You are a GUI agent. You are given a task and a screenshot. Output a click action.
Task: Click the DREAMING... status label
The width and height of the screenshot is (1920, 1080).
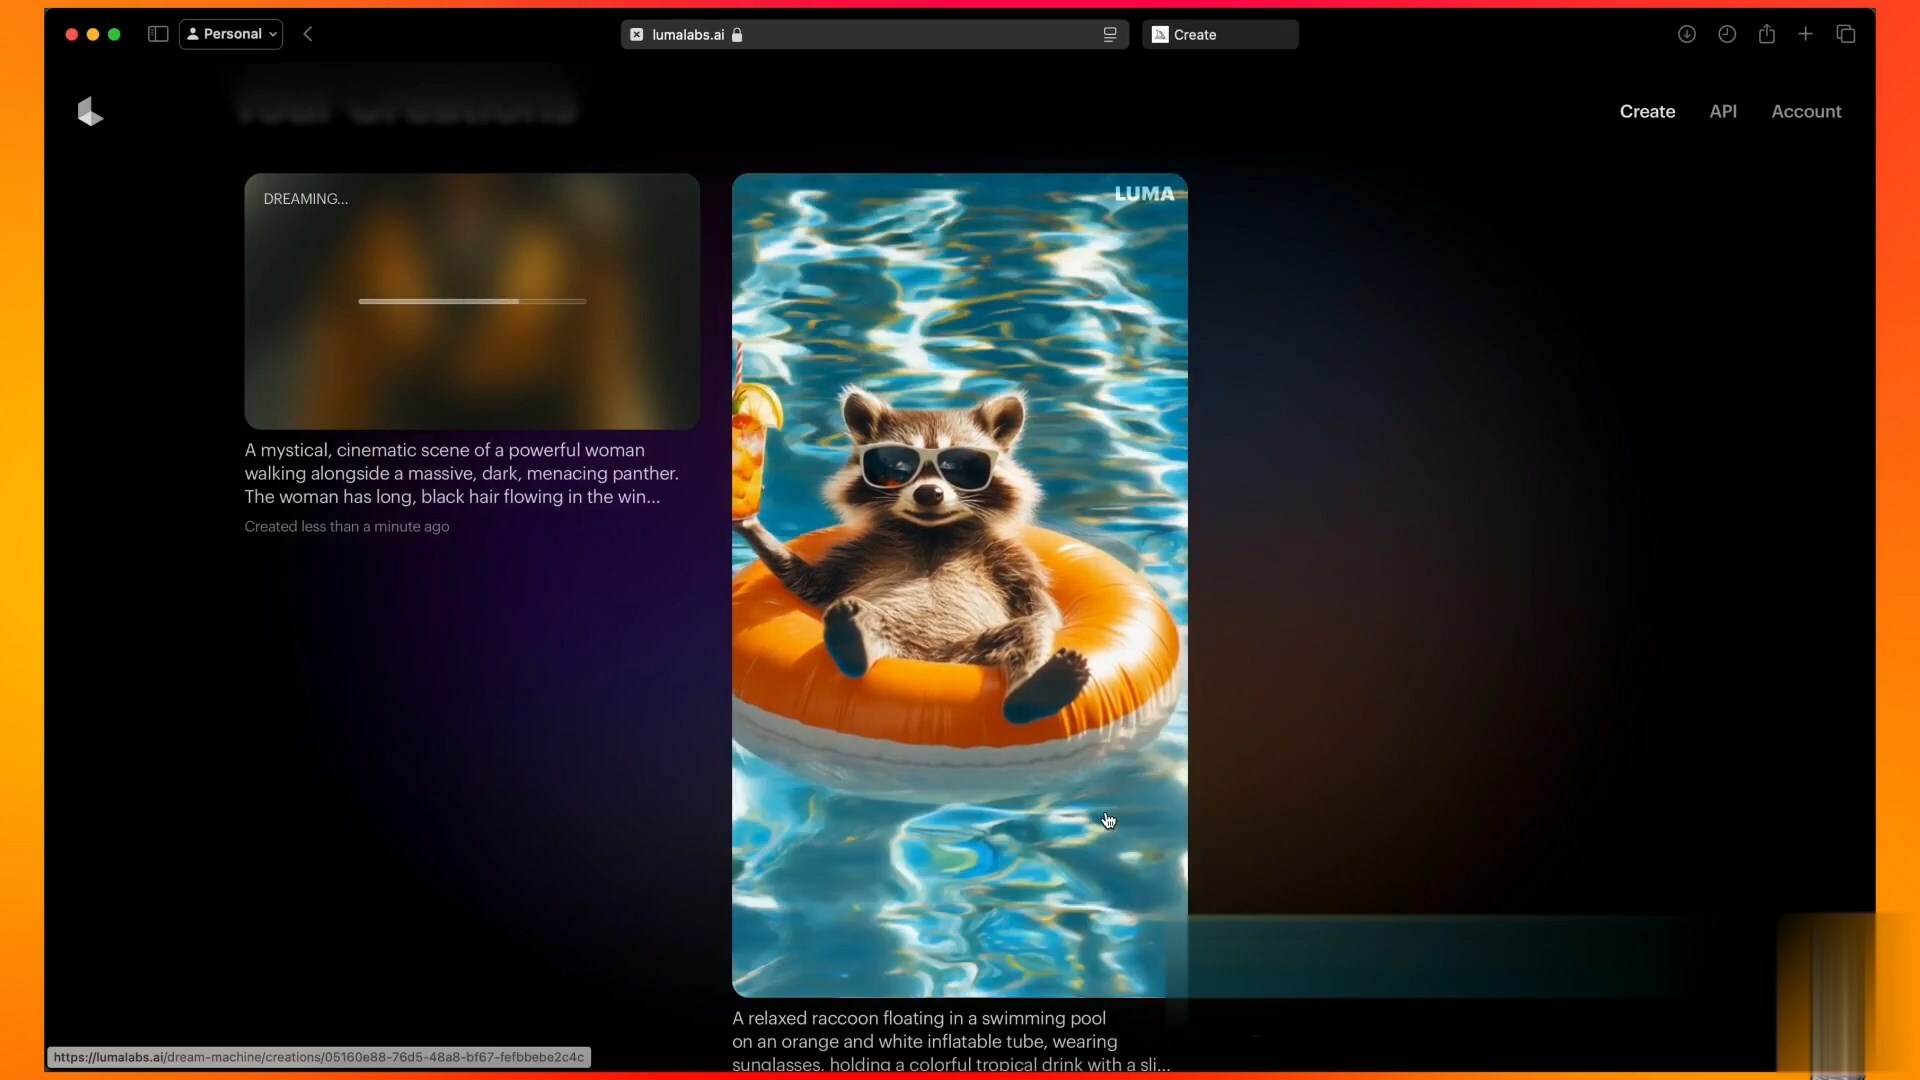[x=306, y=199]
